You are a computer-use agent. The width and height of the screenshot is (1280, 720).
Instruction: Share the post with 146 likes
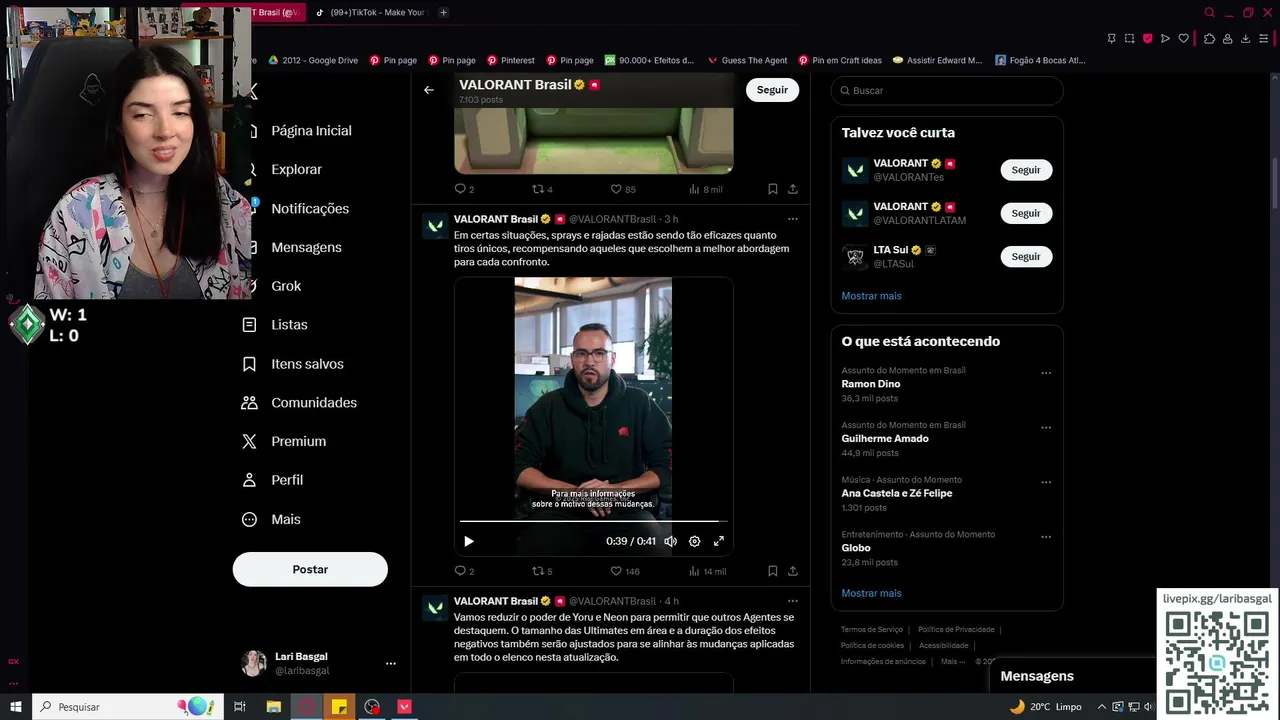point(793,571)
